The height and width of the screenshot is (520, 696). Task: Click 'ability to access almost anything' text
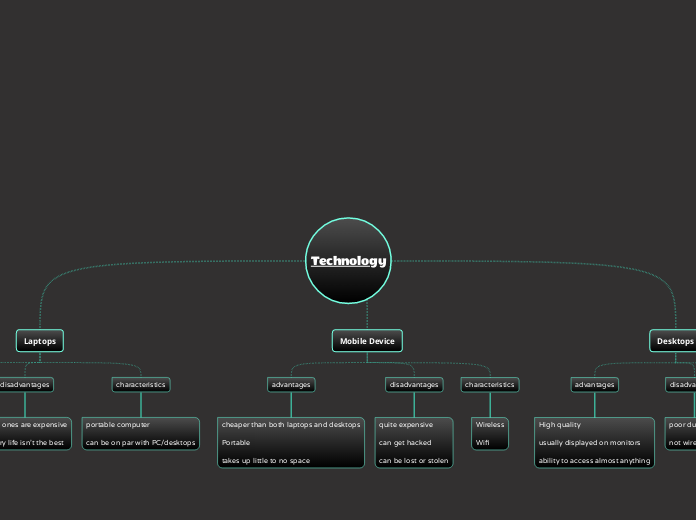(x=594, y=461)
